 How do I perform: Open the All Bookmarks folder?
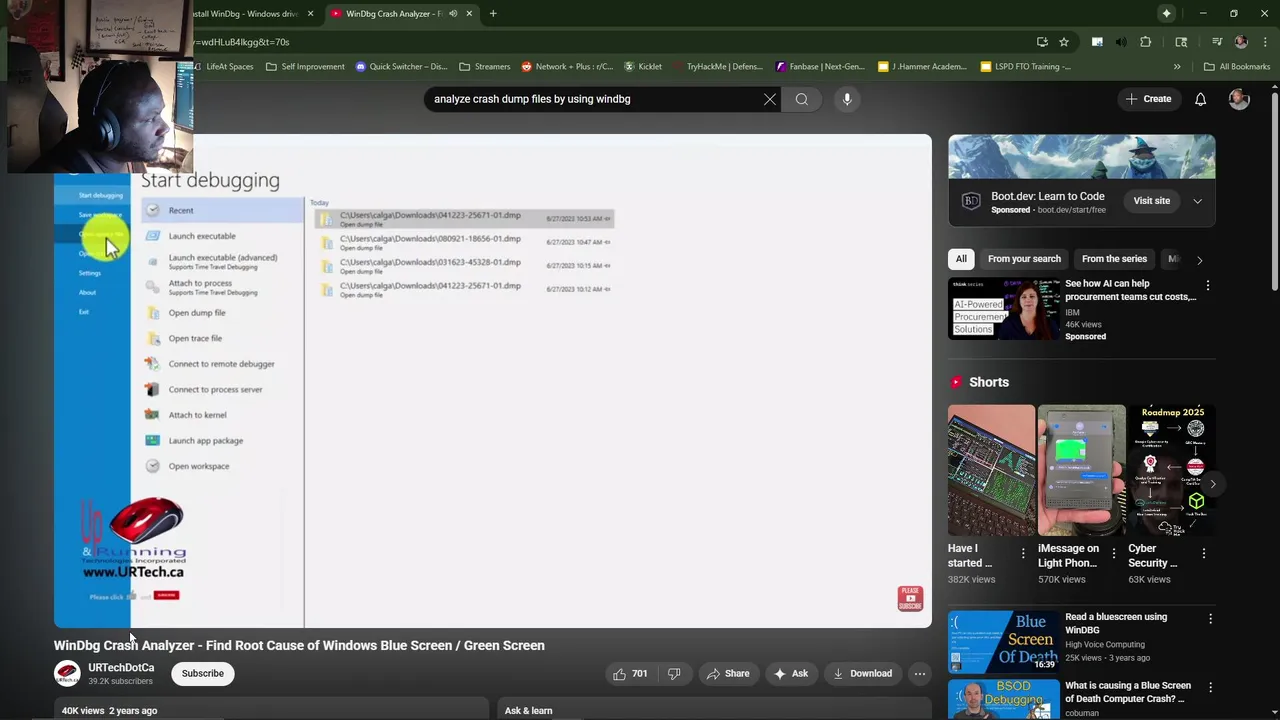pyautogui.click(x=1237, y=67)
